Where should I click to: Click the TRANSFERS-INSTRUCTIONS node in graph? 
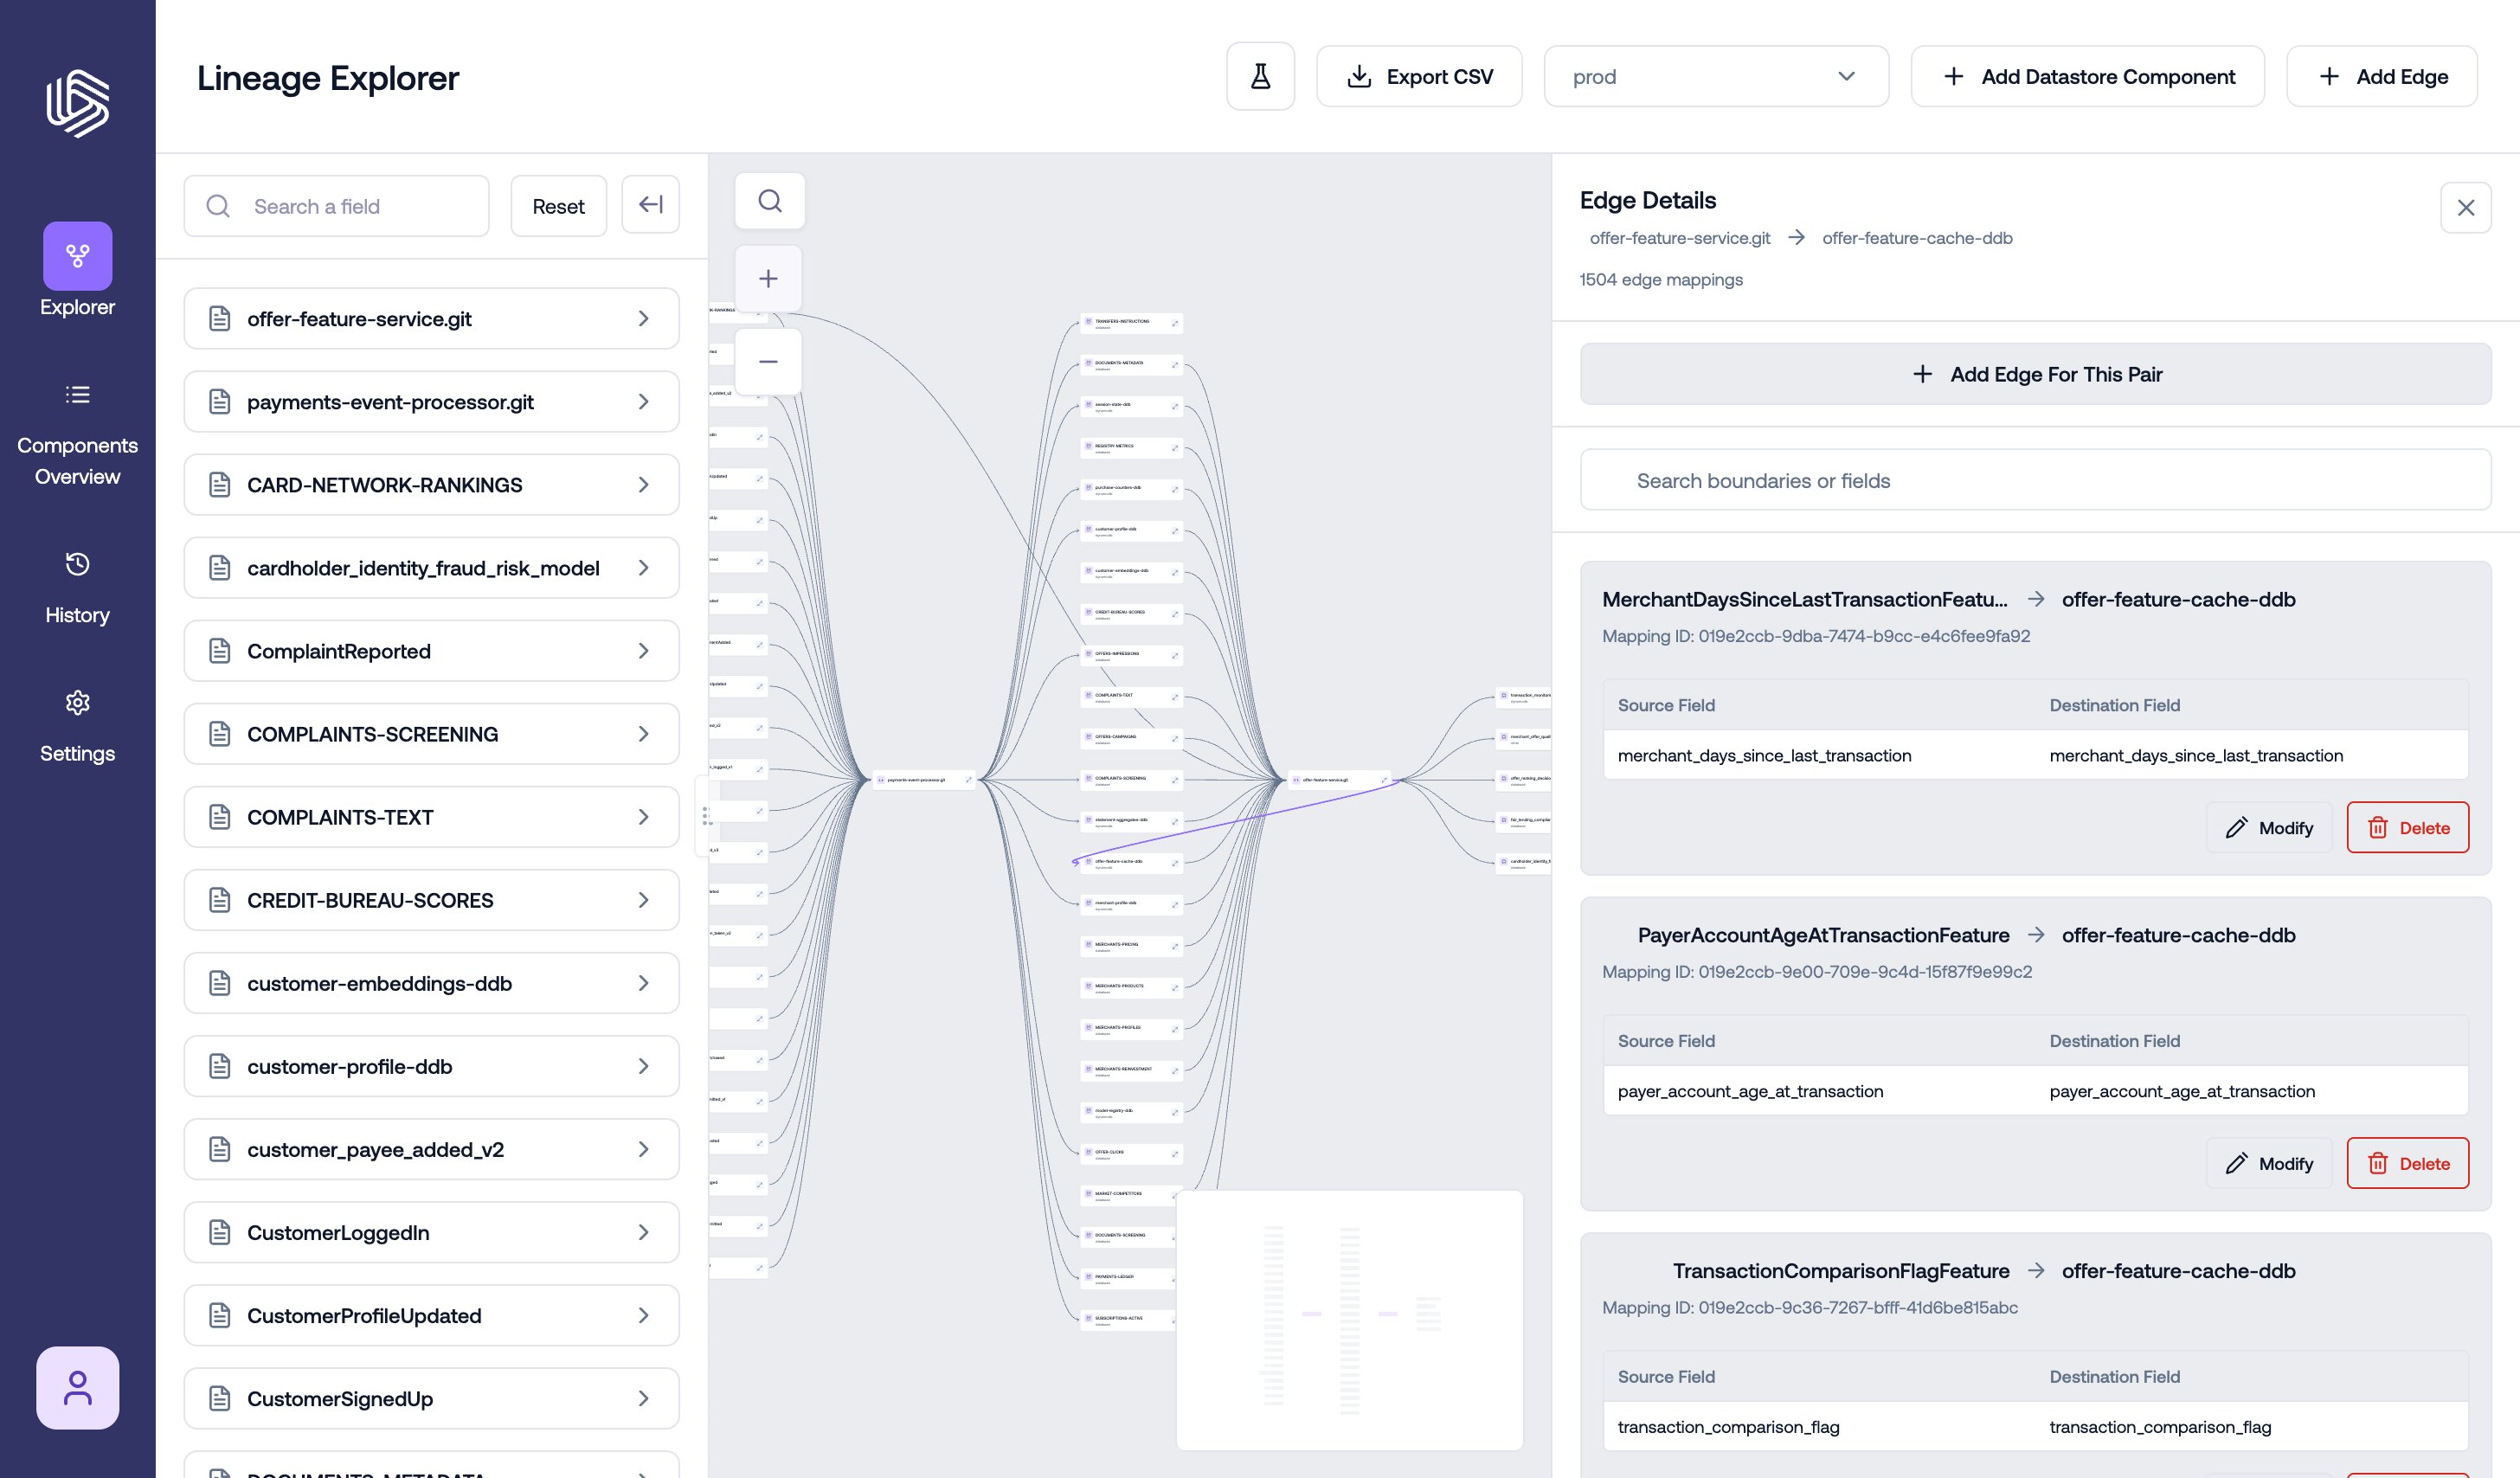click(x=1131, y=323)
